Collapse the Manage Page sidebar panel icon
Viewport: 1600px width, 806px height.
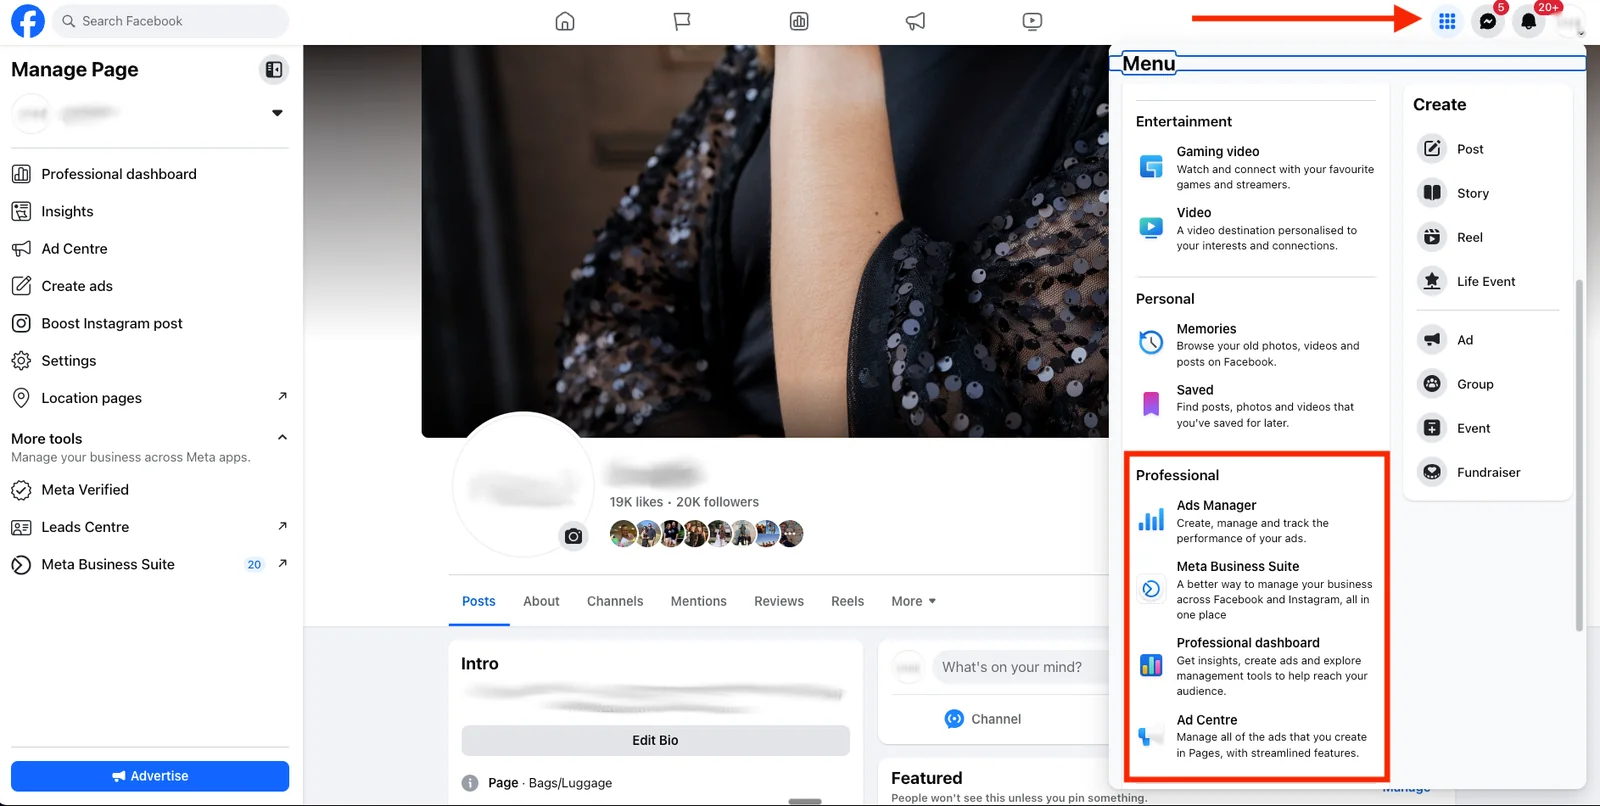(x=273, y=69)
